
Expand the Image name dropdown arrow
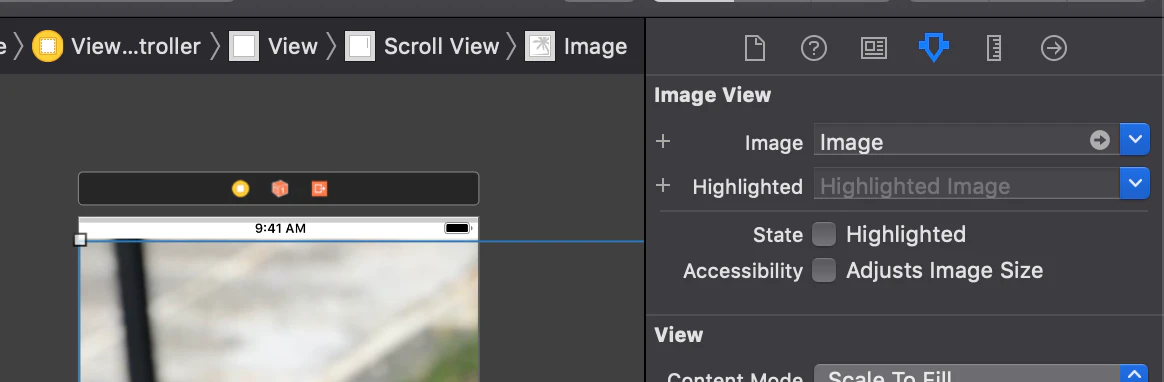1134,139
